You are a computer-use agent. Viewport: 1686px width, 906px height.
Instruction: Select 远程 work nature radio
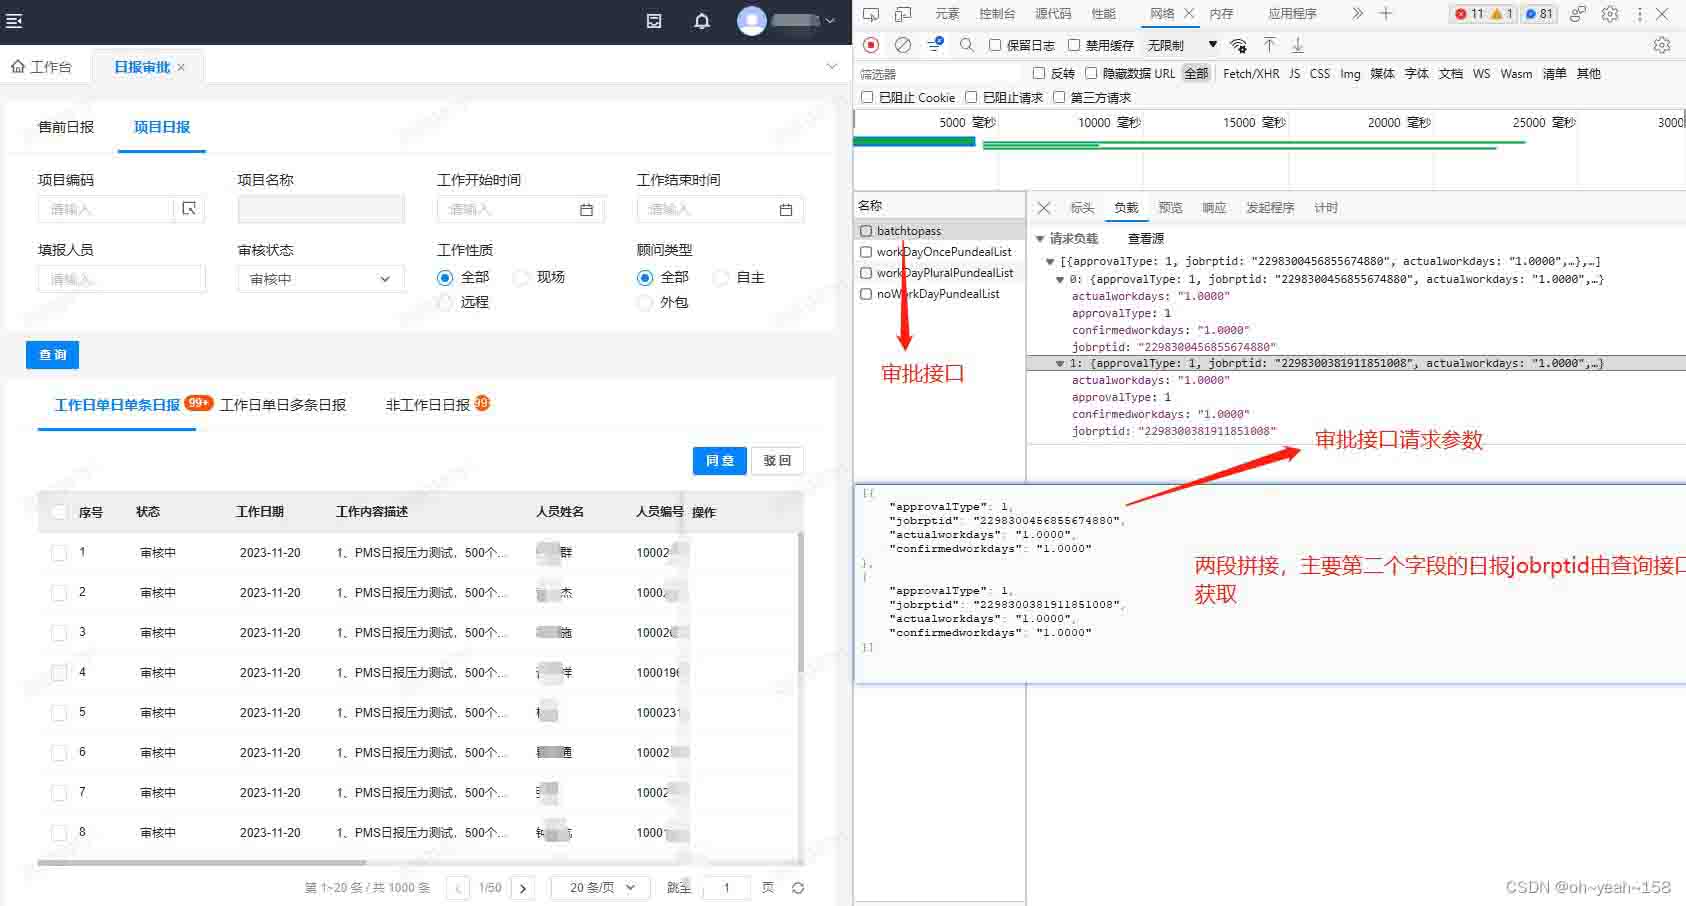pos(445,302)
